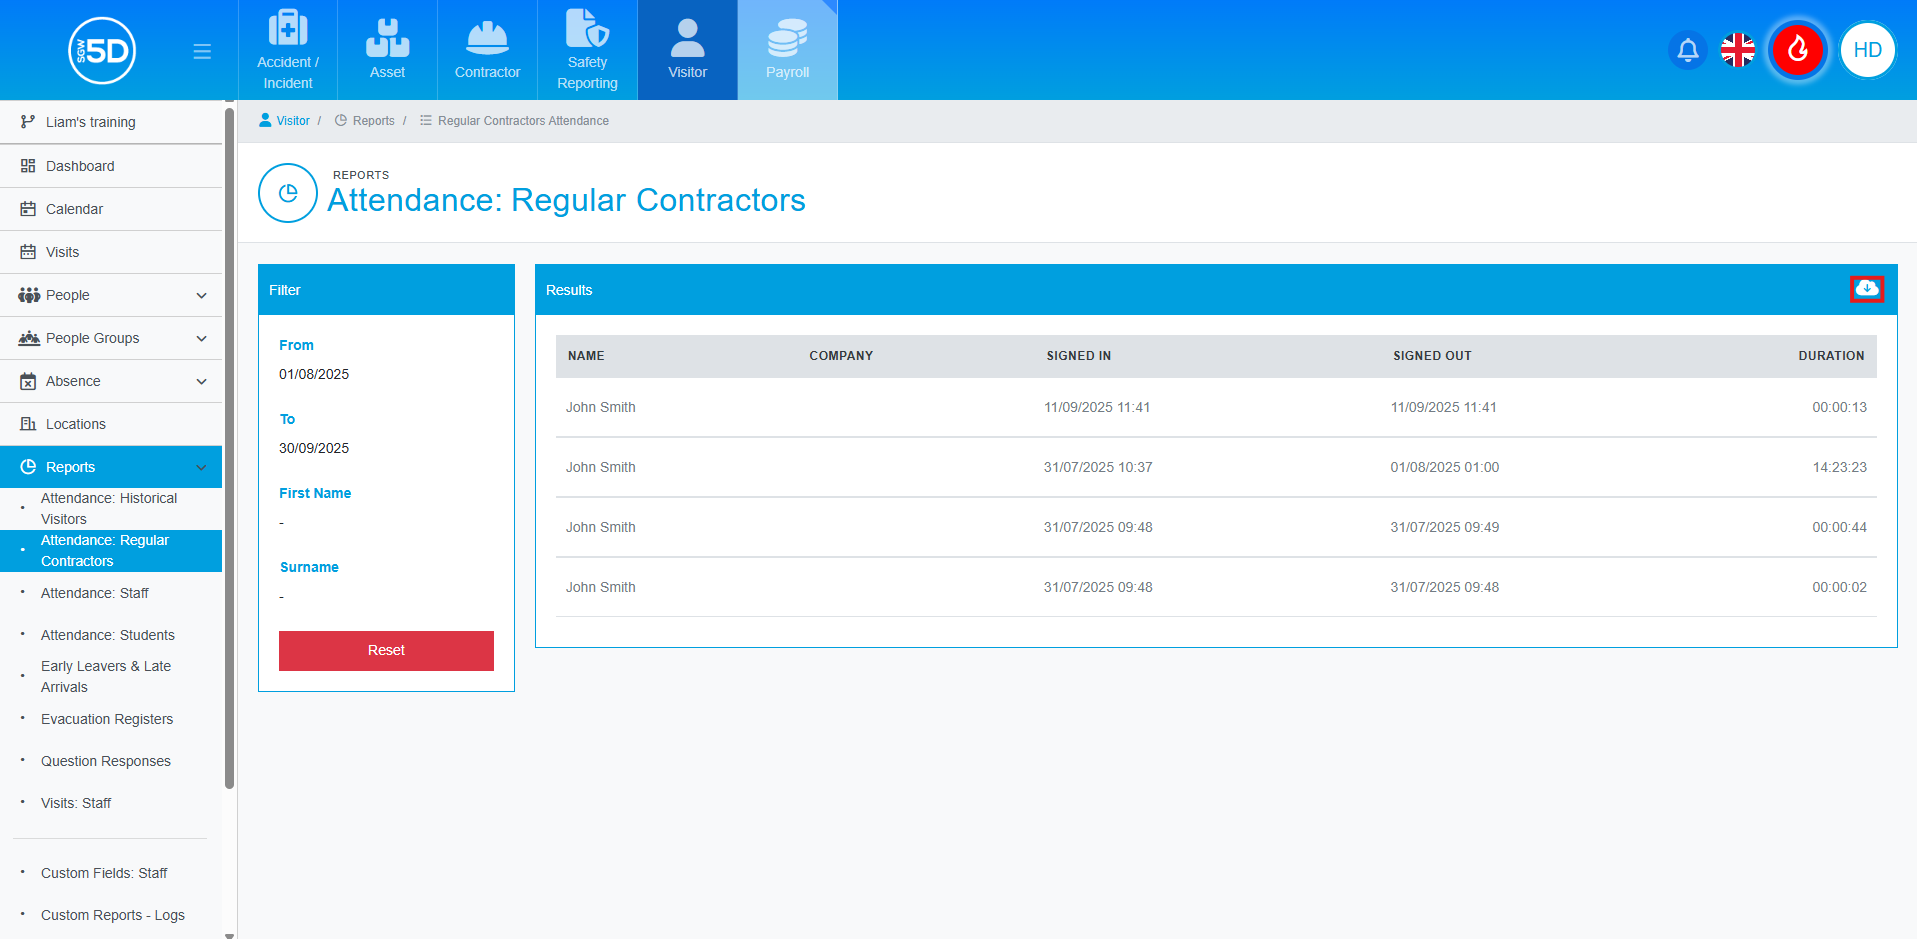Viewport: 1917px width, 939px height.
Task: Click the First Name filter field
Action: click(386, 523)
